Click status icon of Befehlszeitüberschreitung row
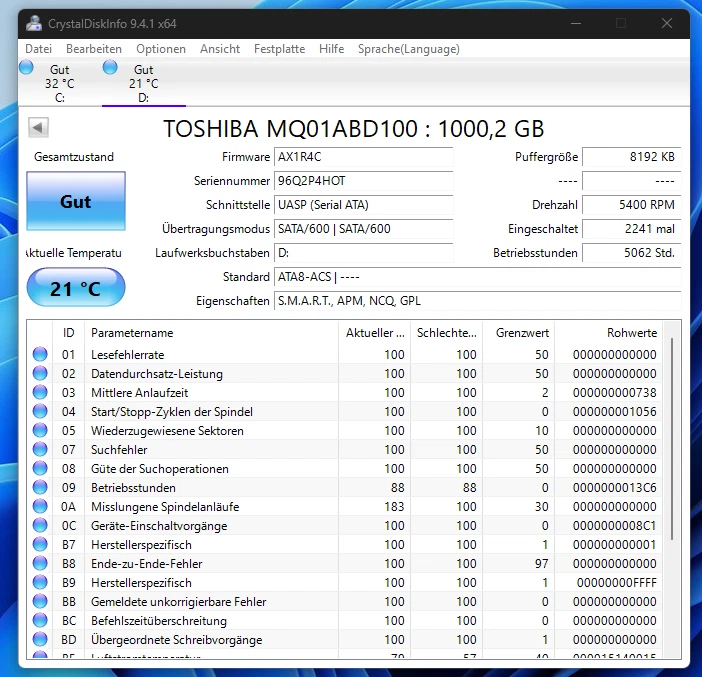 [40, 621]
